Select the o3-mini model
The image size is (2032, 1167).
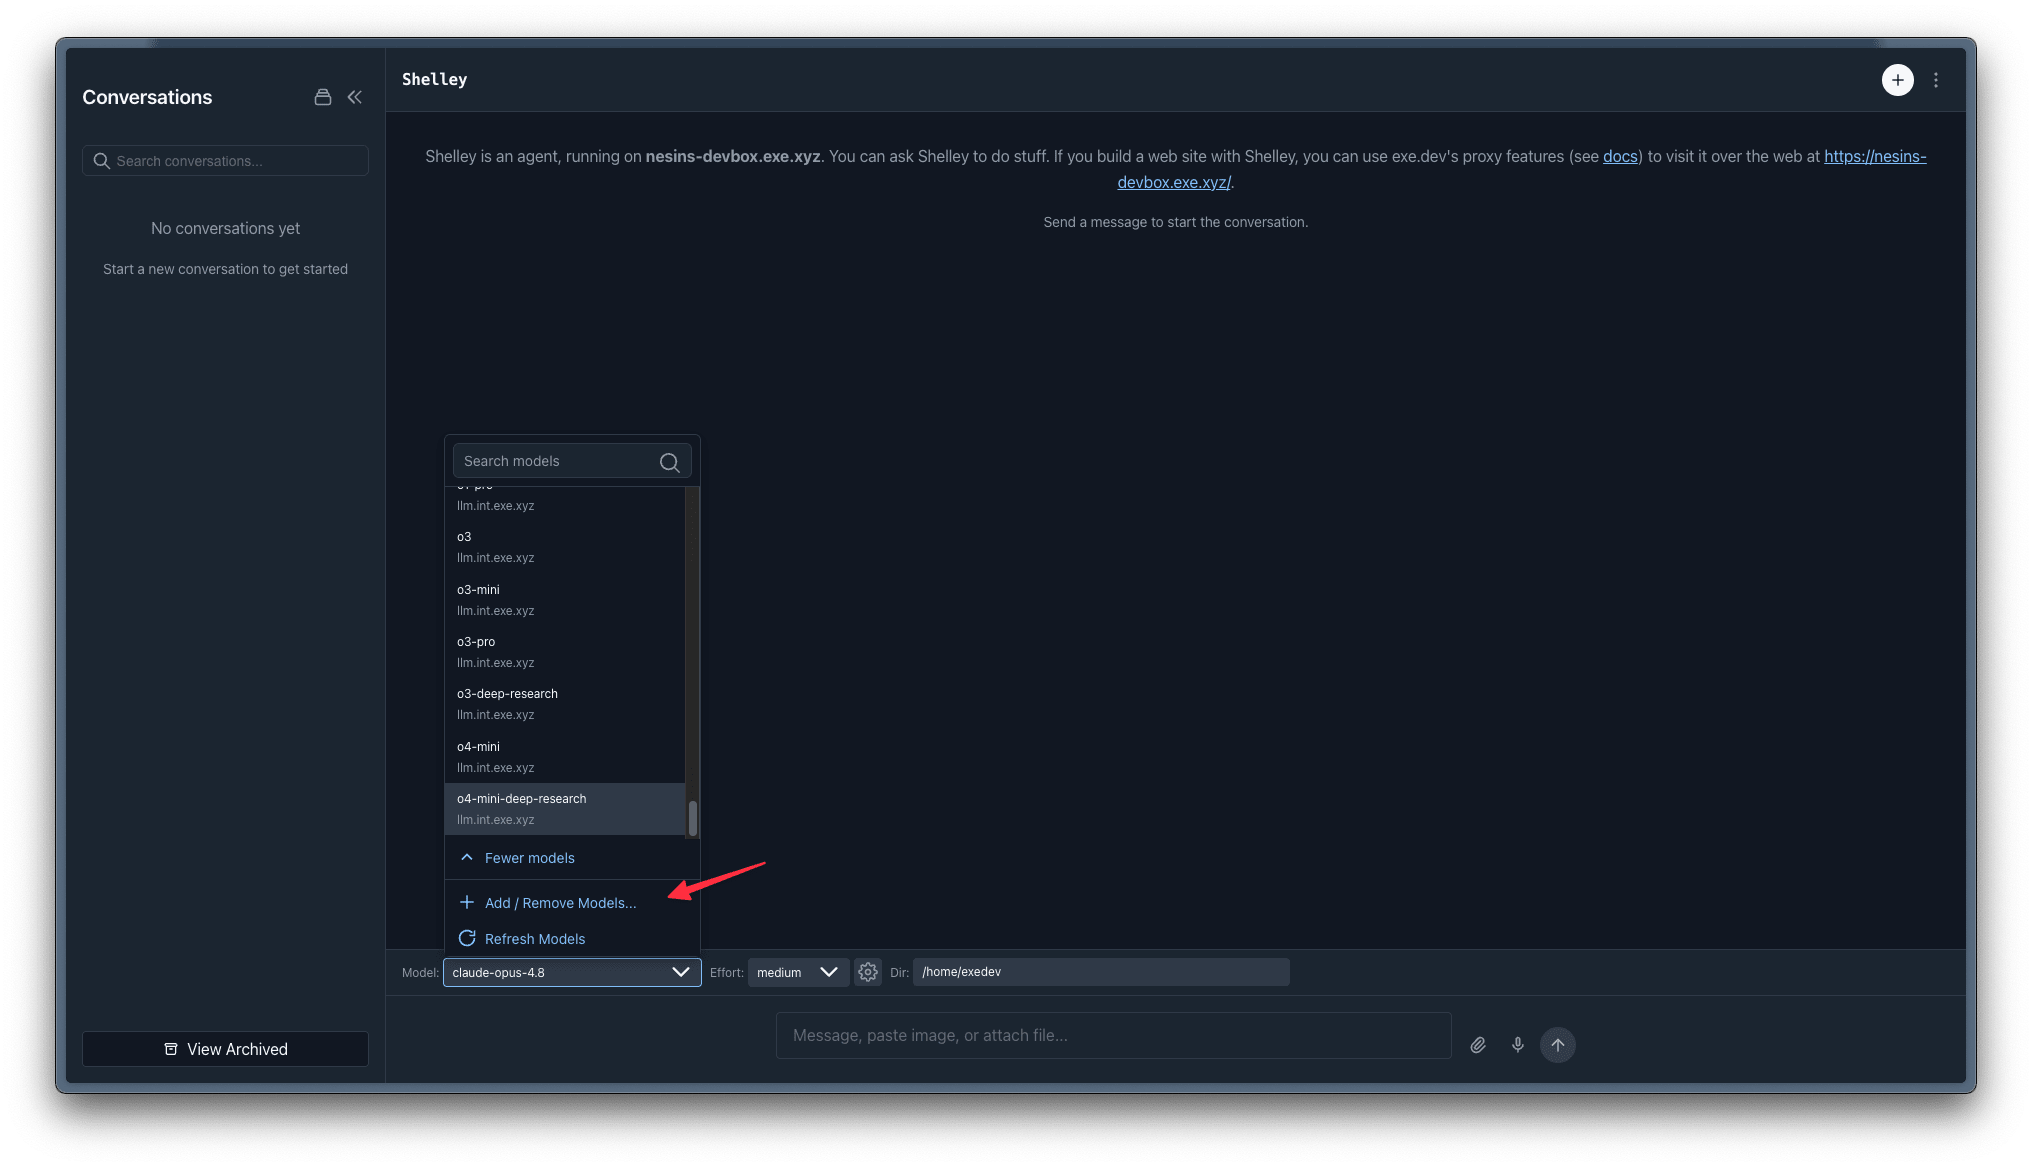coord(565,600)
